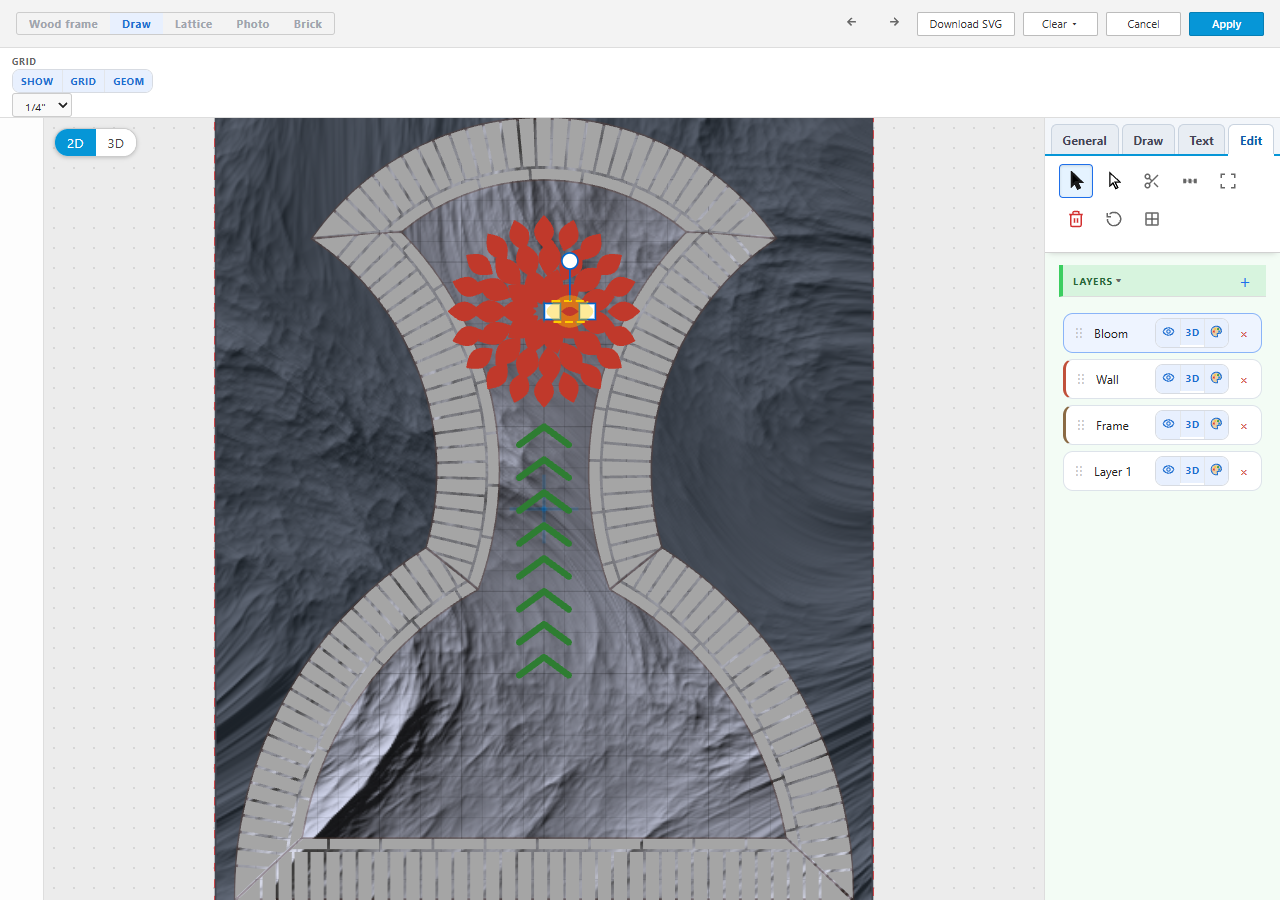Toggle grid SHOW option
Viewport: 1280px width, 900px height.
pos(37,82)
